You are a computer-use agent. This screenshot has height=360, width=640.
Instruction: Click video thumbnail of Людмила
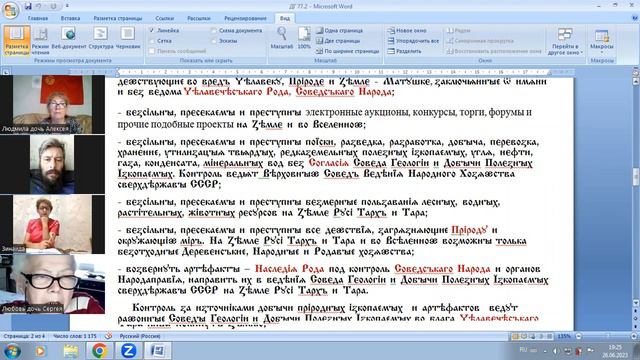(52, 104)
